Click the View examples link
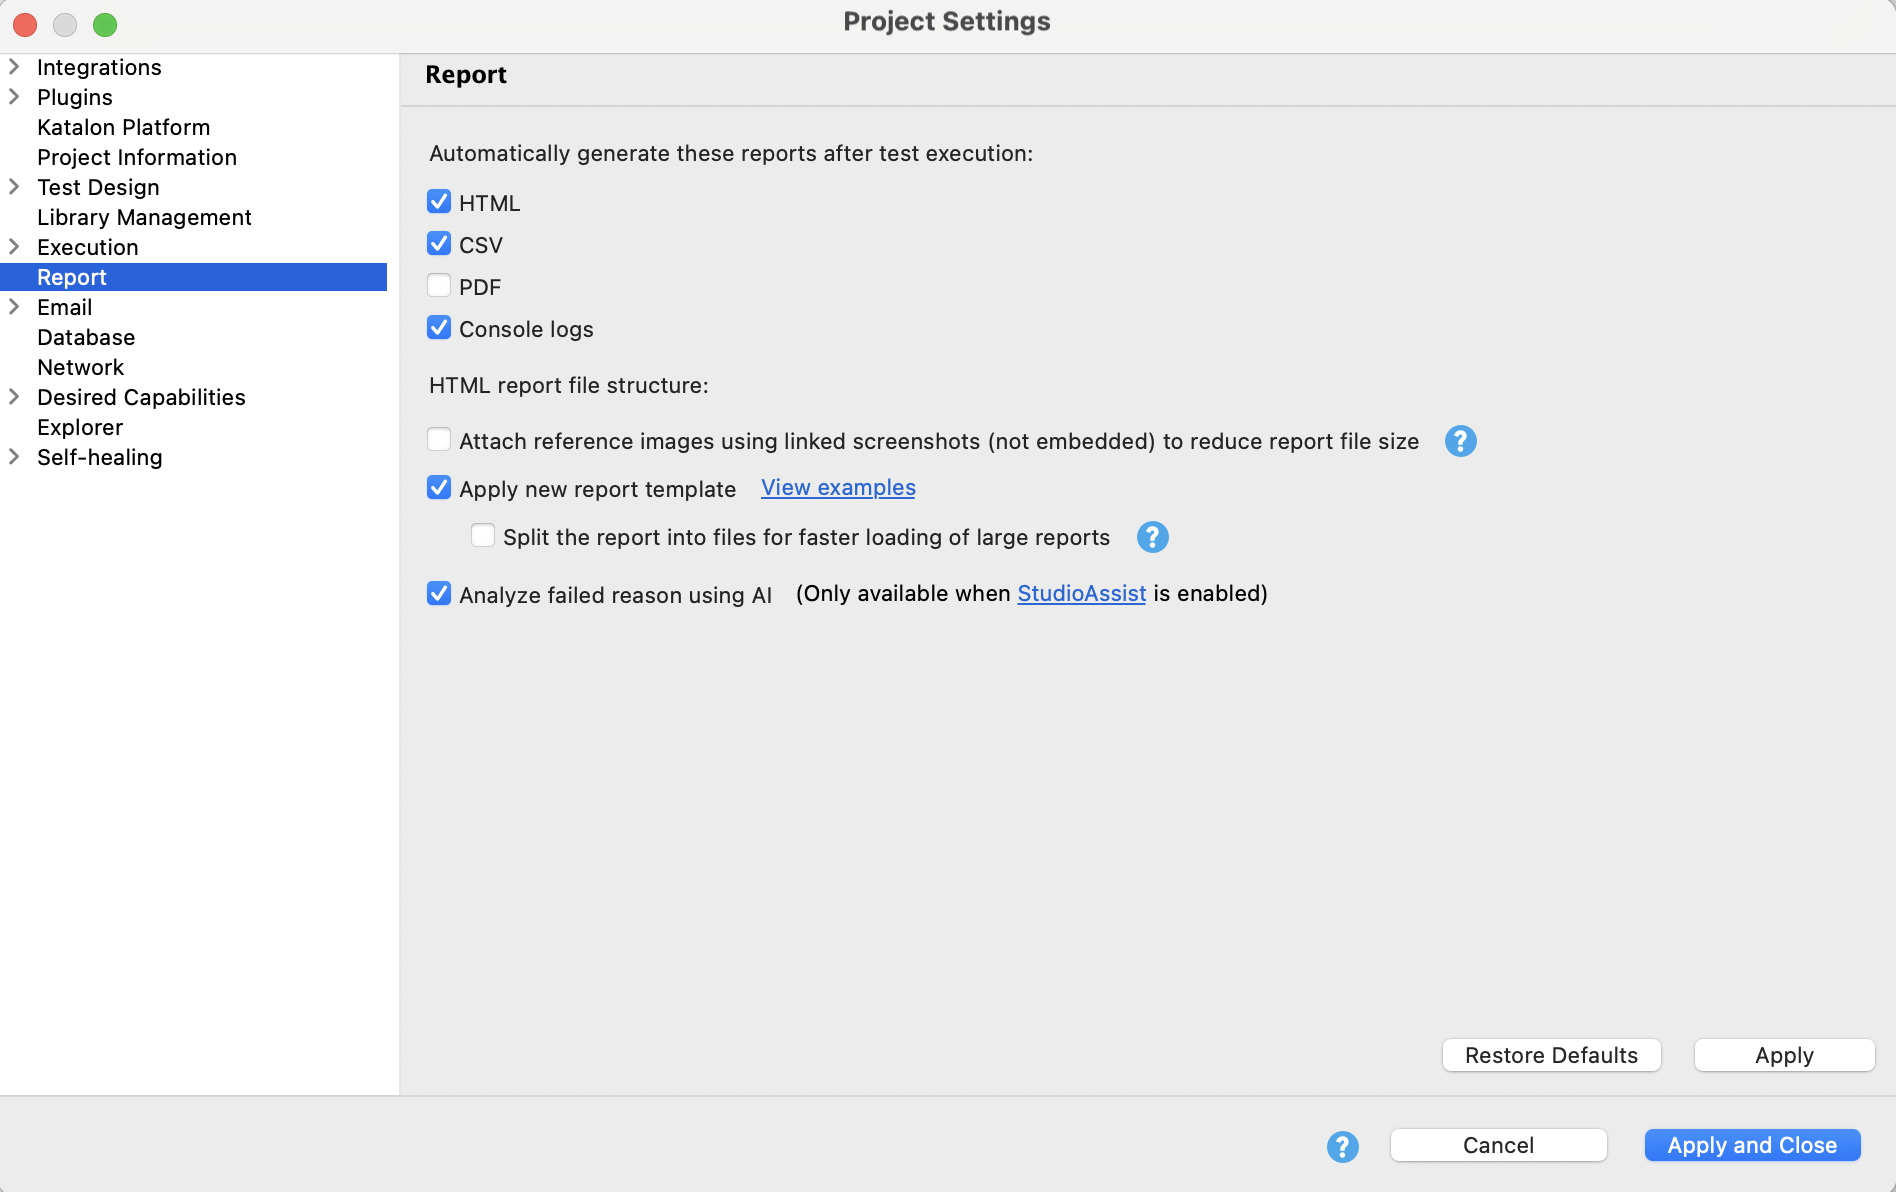The width and height of the screenshot is (1896, 1192). coord(837,487)
